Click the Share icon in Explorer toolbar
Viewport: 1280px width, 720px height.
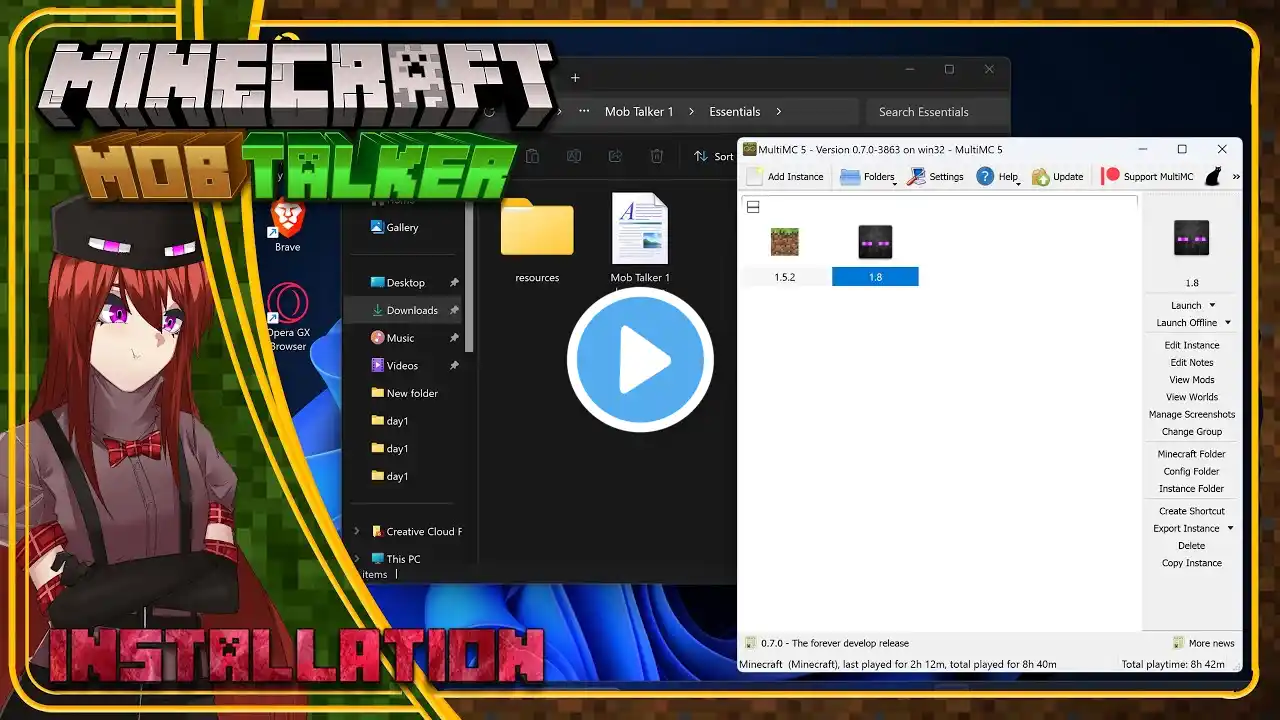615,156
